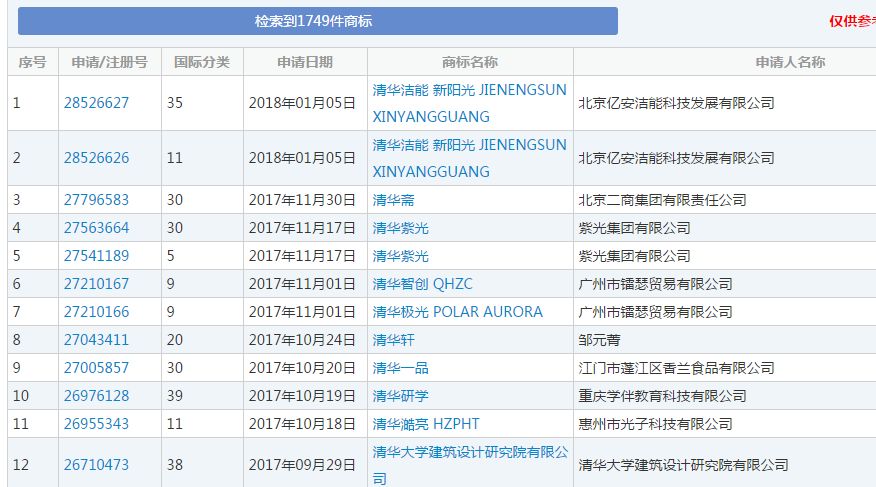Click date 2017年11月30日

coord(302,199)
